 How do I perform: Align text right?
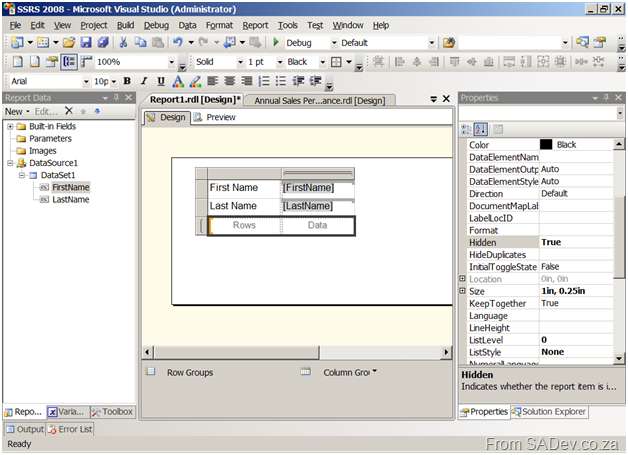(x=247, y=81)
